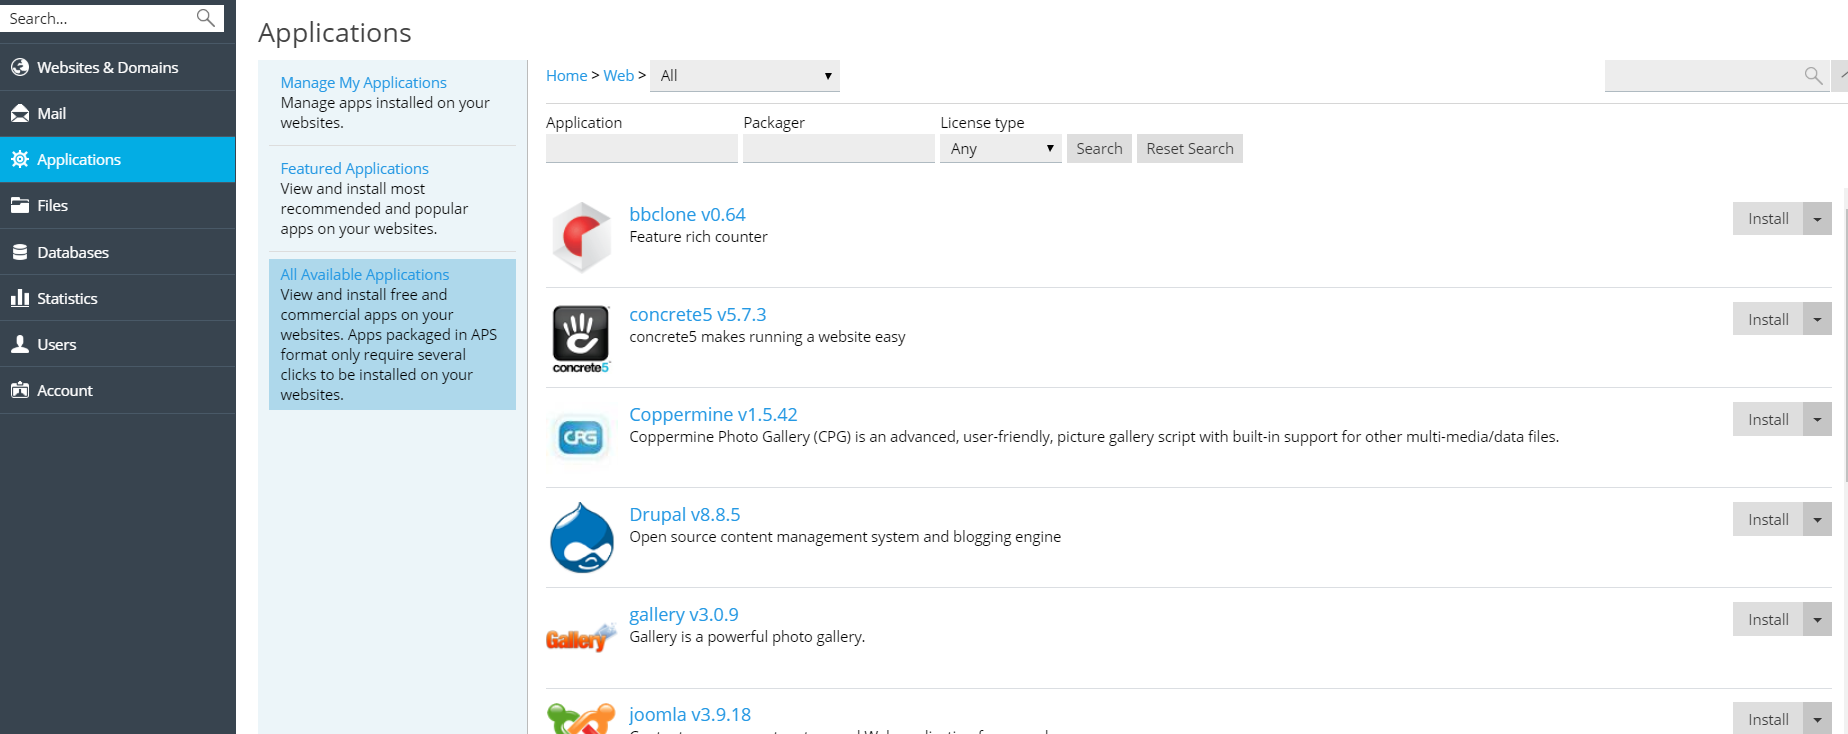Image resolution: width=1848 pixels, height=734 pixels.
Task: Expand the concrete5 Install options arrow
Action: pyautogui.click(x=1817, y=319)
